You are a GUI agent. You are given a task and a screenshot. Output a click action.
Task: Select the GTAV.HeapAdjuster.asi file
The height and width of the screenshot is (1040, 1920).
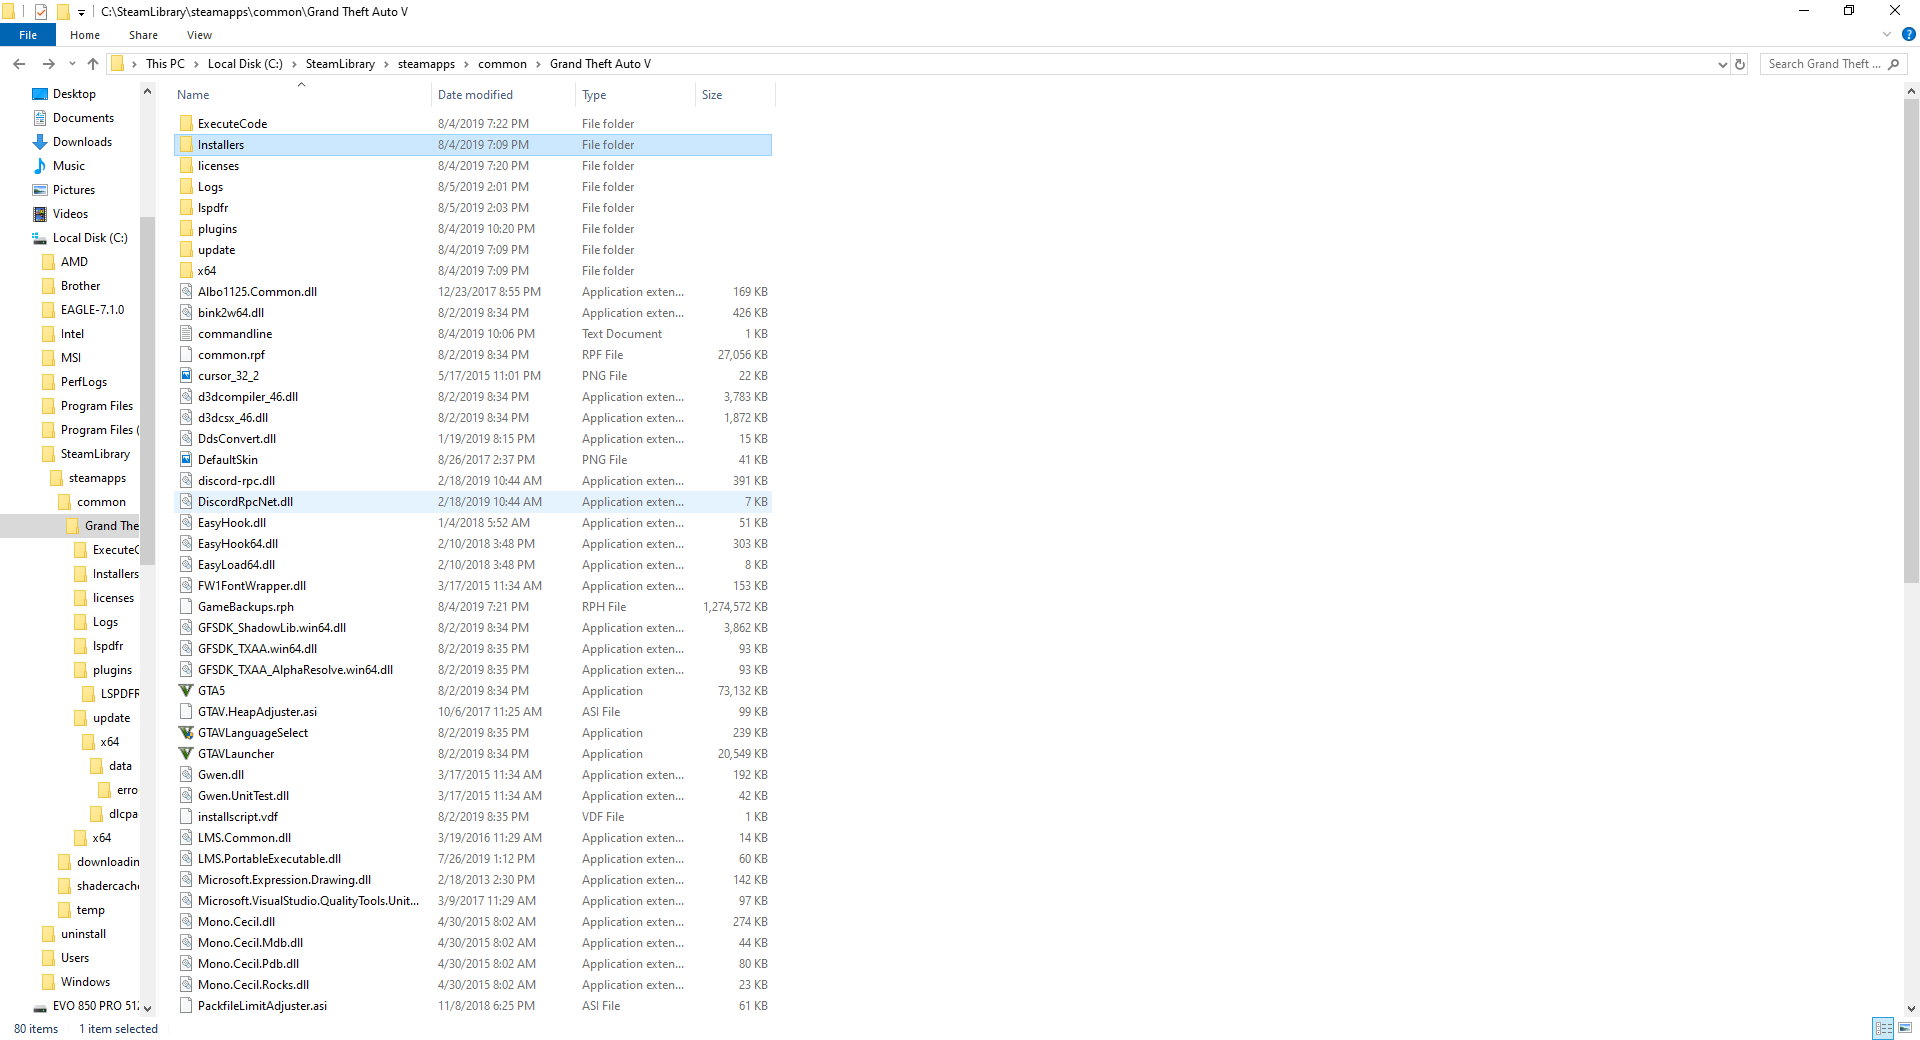point(473,712)
